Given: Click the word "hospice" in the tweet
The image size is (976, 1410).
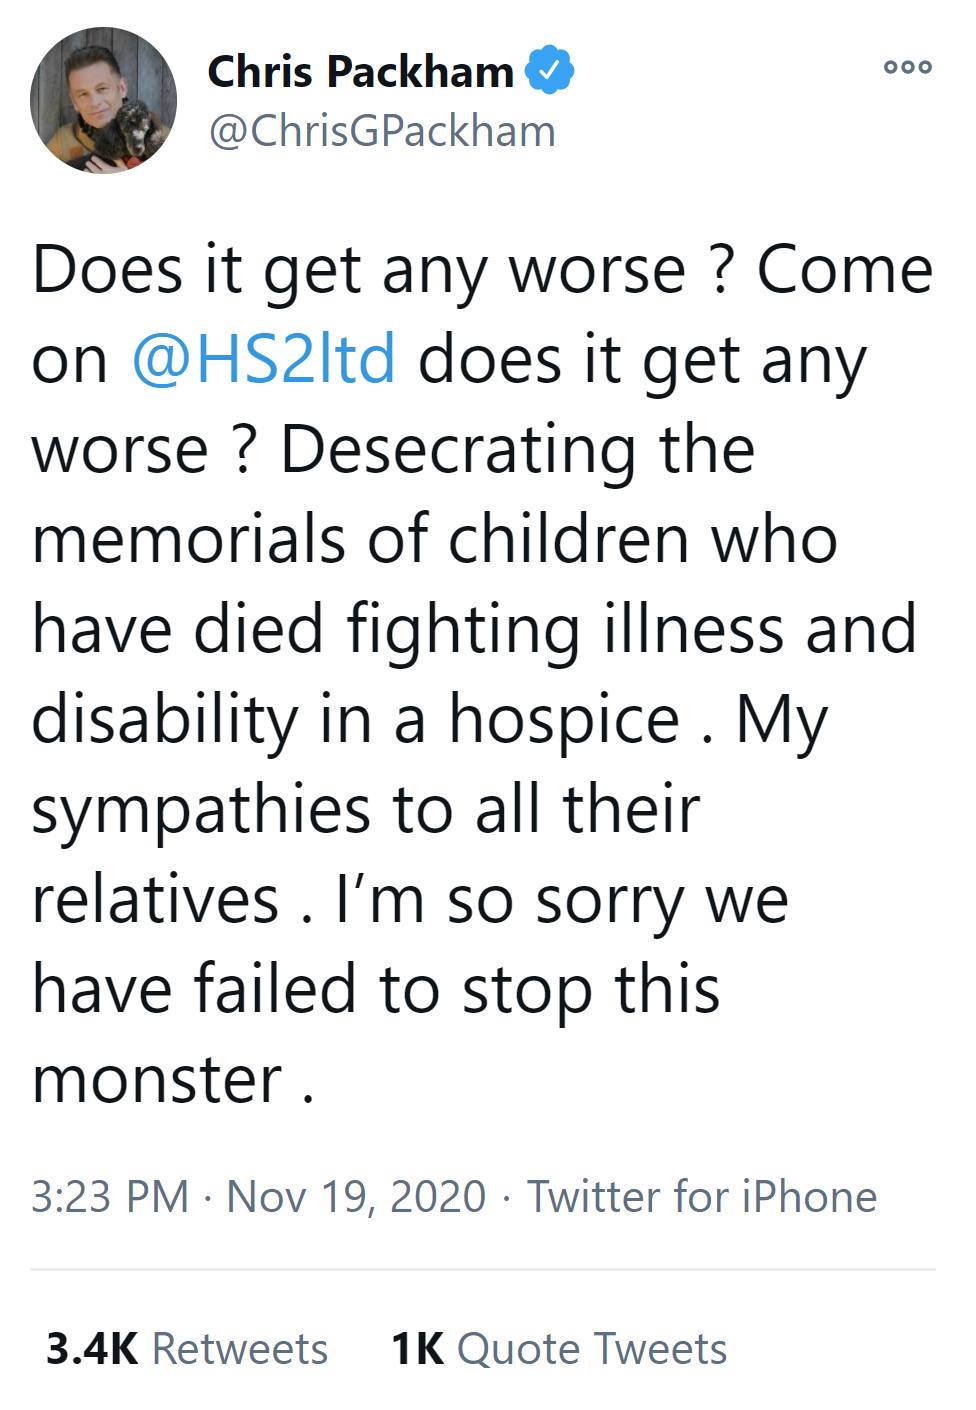Looking at the screenshot, I should click(x=564, y=719).
